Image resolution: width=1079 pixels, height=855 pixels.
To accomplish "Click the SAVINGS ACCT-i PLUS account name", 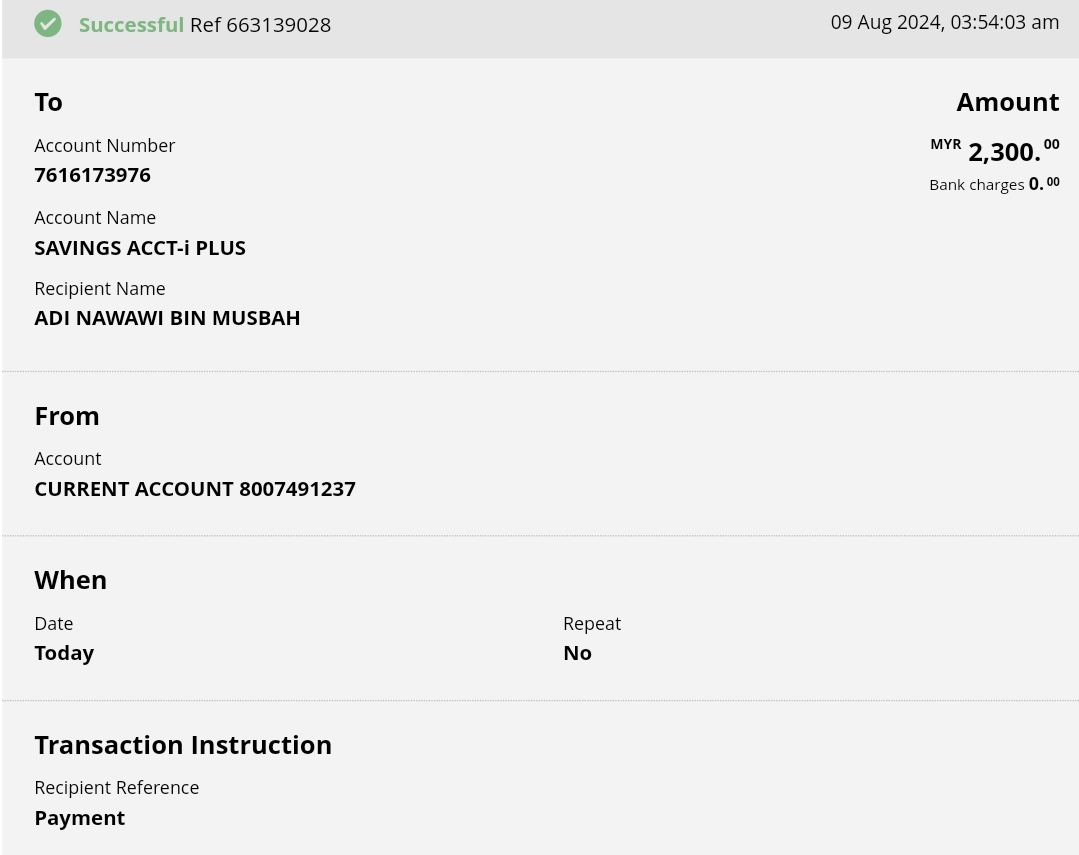I will (x=140, y=248).
